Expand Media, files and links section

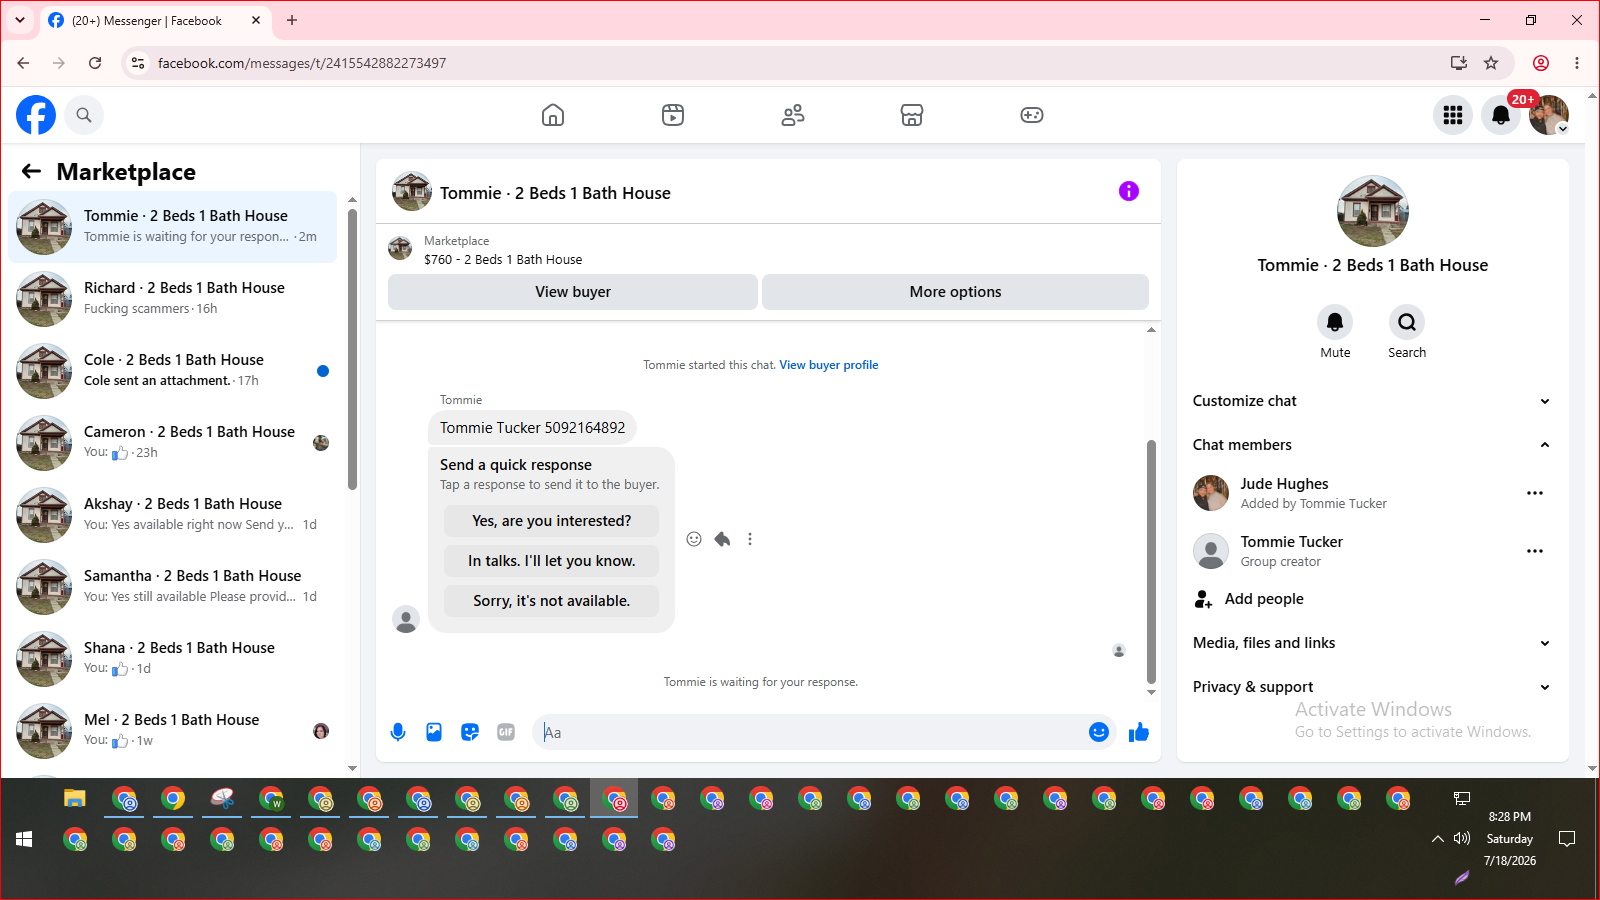pyautogui.click(x=1372, y=643)
